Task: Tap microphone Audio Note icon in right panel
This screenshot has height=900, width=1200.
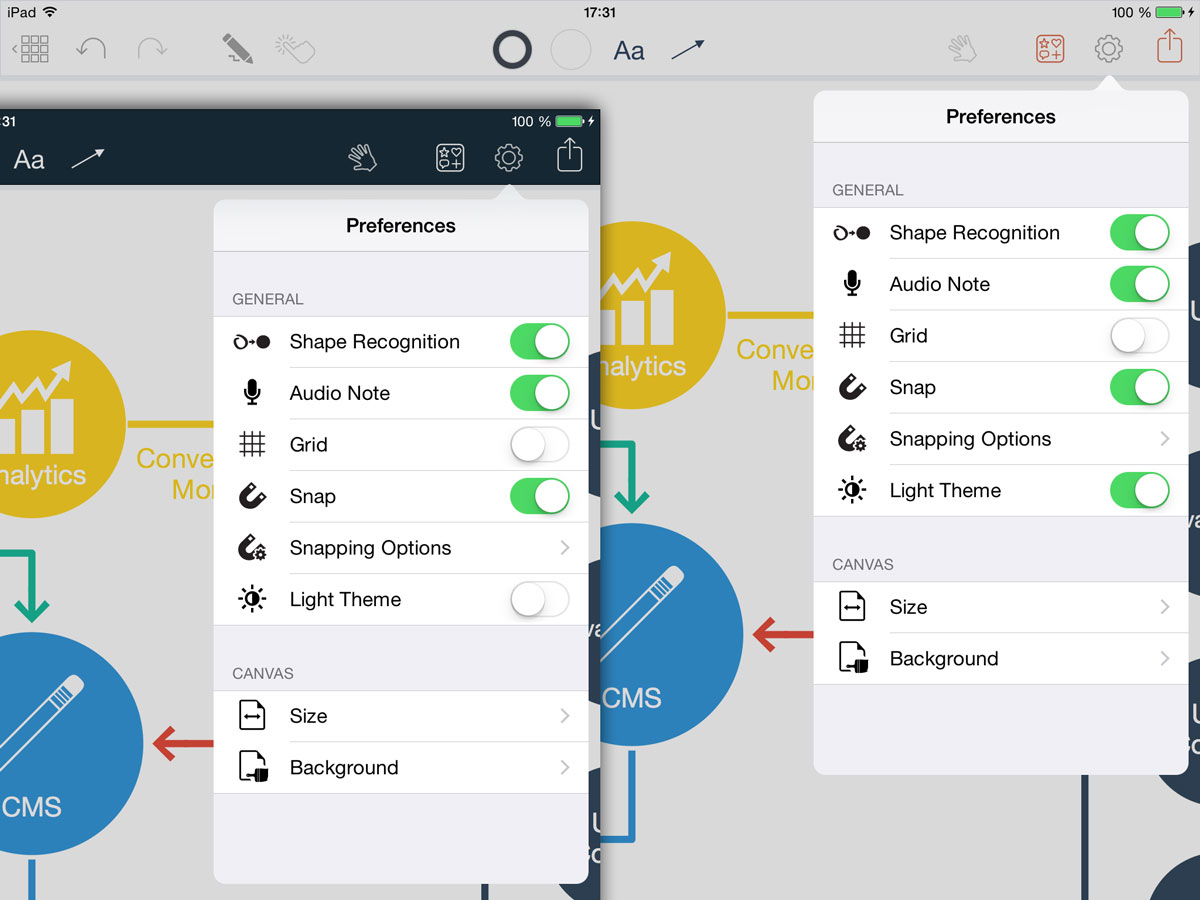Action: click(852, 284)
